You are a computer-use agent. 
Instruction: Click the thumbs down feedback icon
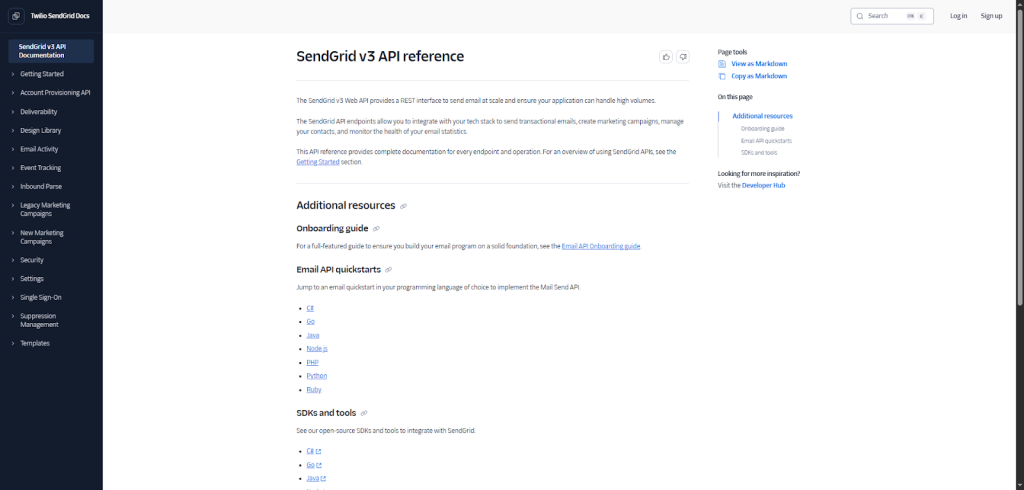(683, 57)
